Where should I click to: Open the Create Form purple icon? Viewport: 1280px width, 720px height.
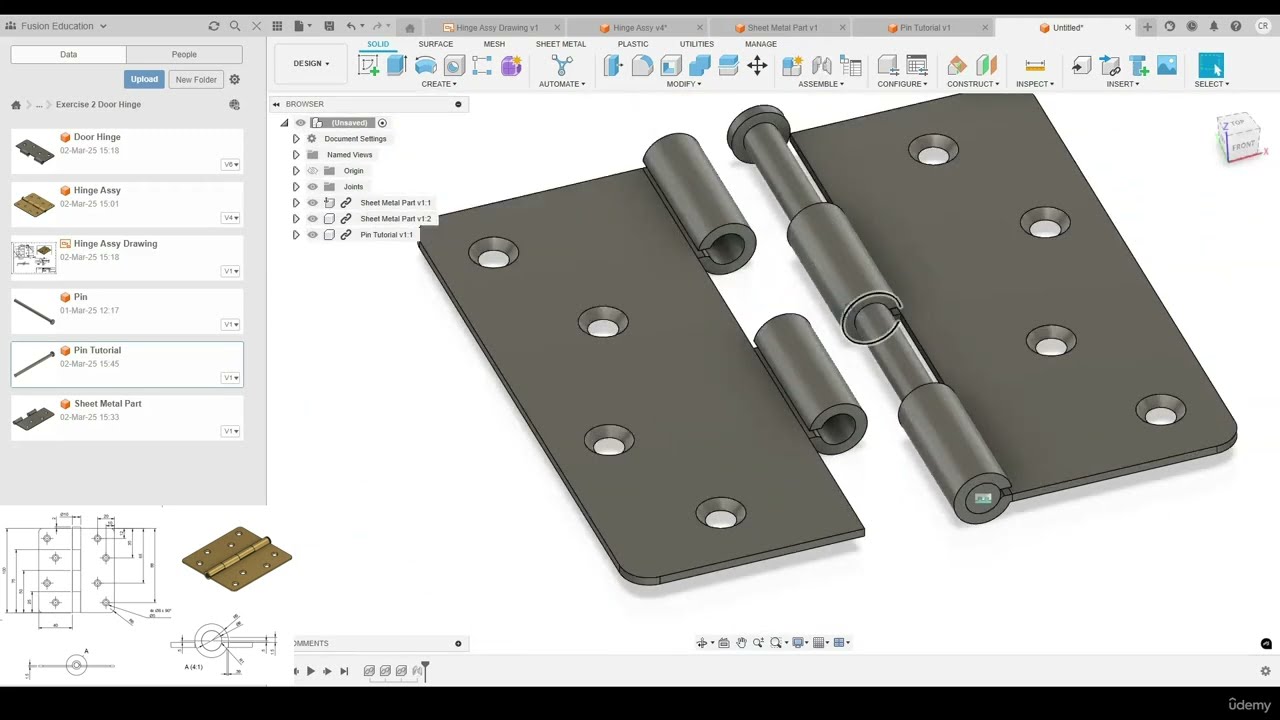[x=511, y=66]
